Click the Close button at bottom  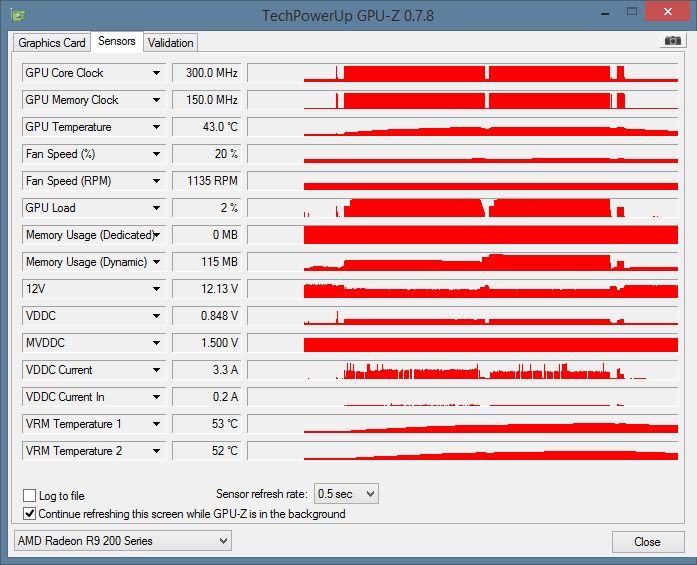pyautogui.click(x=648, y=542)
